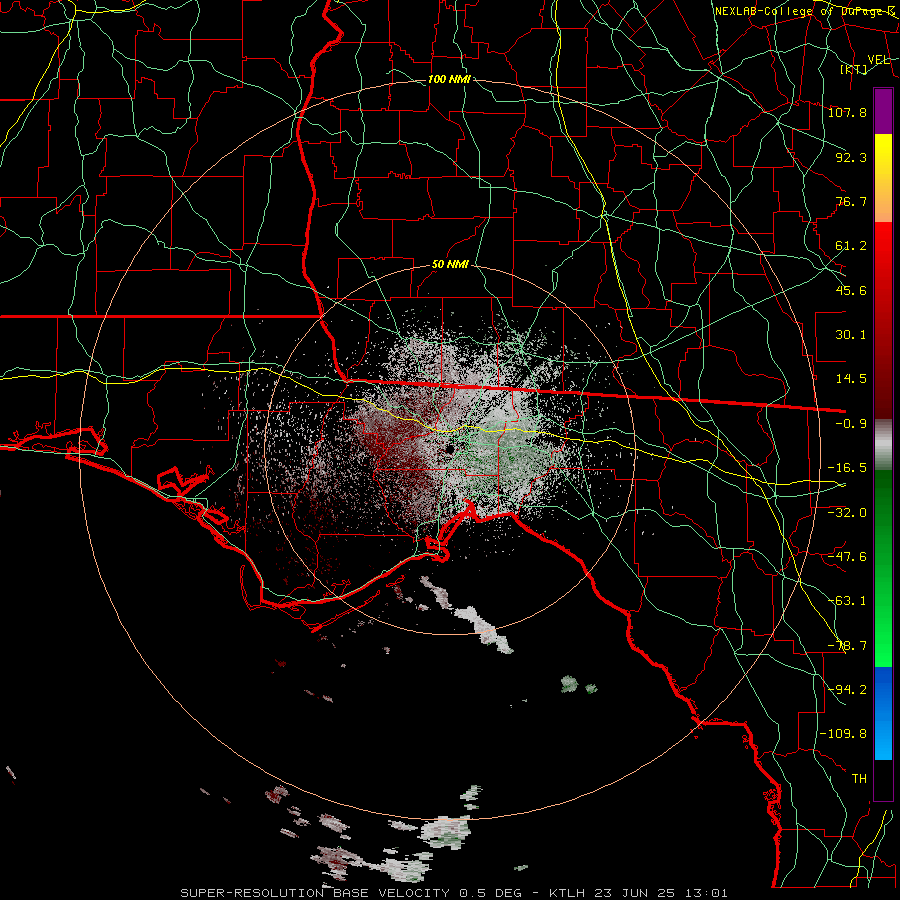Viewport: 900px width, 900px height.
Task: Click the -47.6 velocity scale value
Action: 847,557
